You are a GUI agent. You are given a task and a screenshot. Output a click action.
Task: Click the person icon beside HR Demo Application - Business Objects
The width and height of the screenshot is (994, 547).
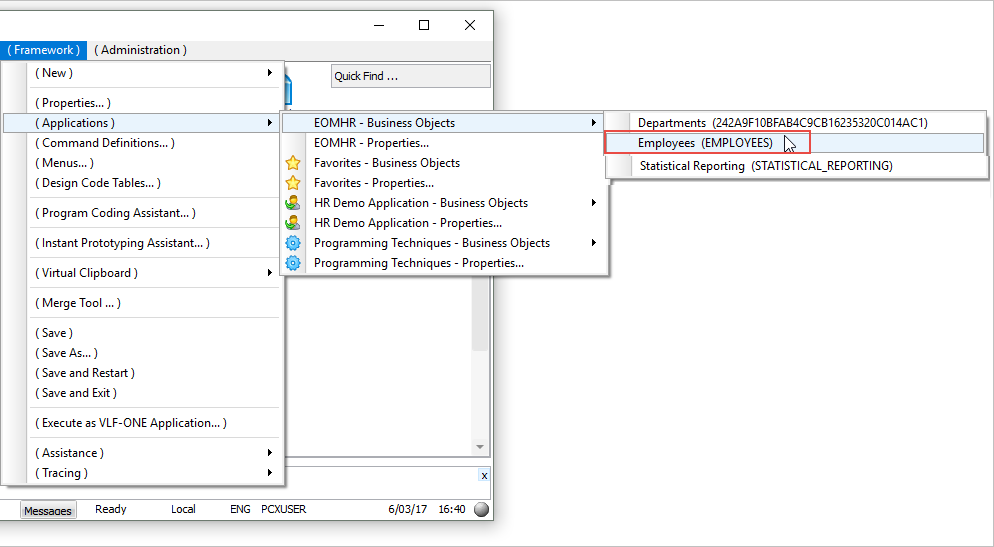[293, 203]
